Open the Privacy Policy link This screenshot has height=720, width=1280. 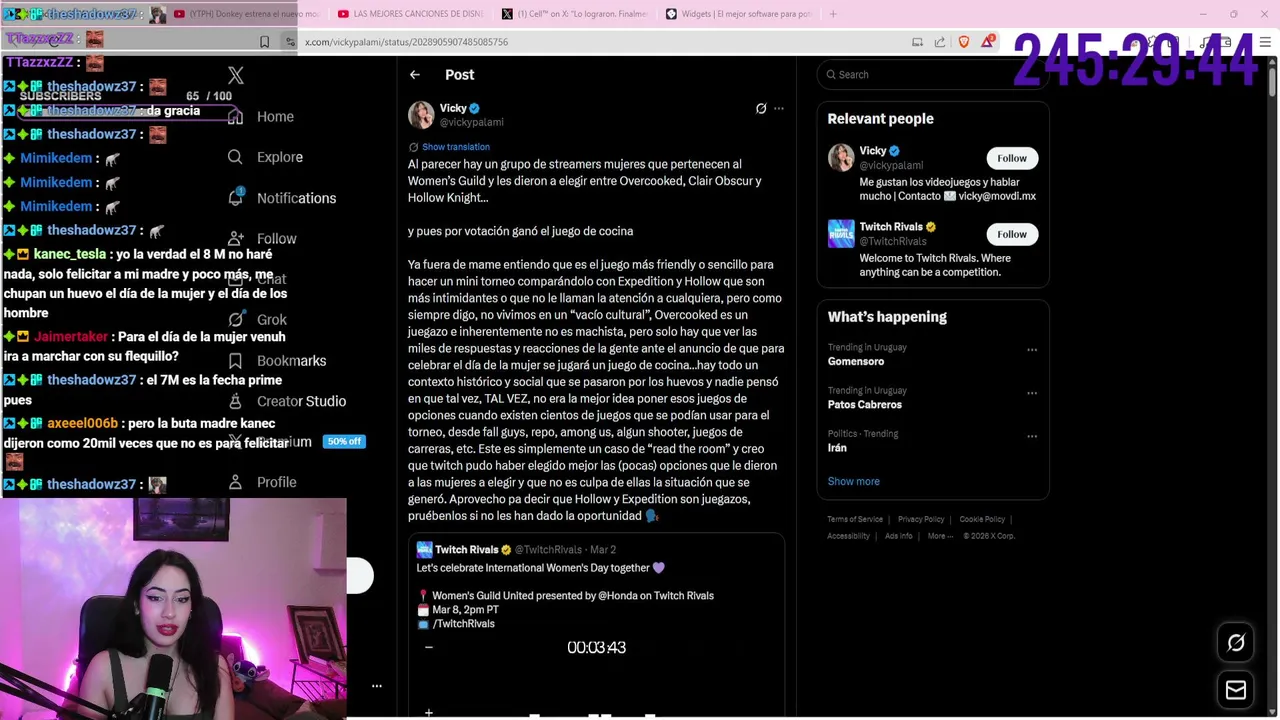tap(921, 519)
